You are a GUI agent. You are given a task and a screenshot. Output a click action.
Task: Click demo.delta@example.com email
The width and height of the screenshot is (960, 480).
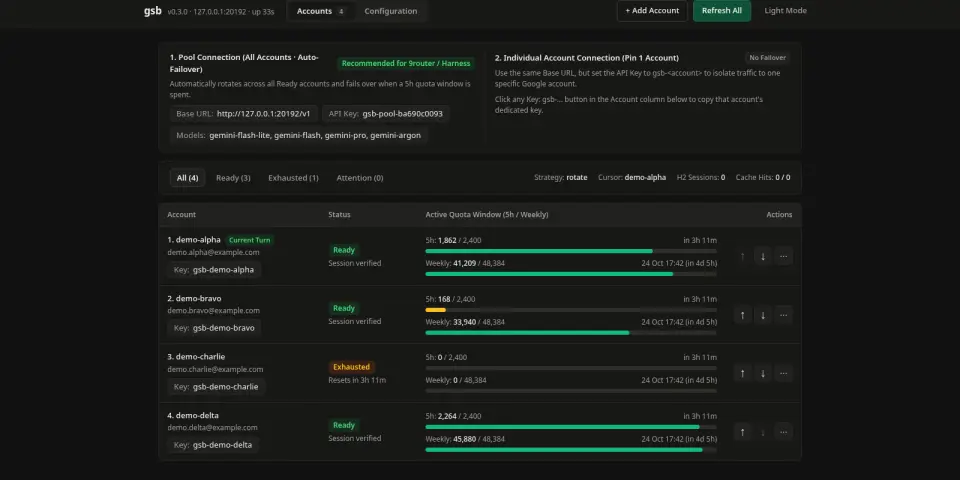[x=212, y=427]
